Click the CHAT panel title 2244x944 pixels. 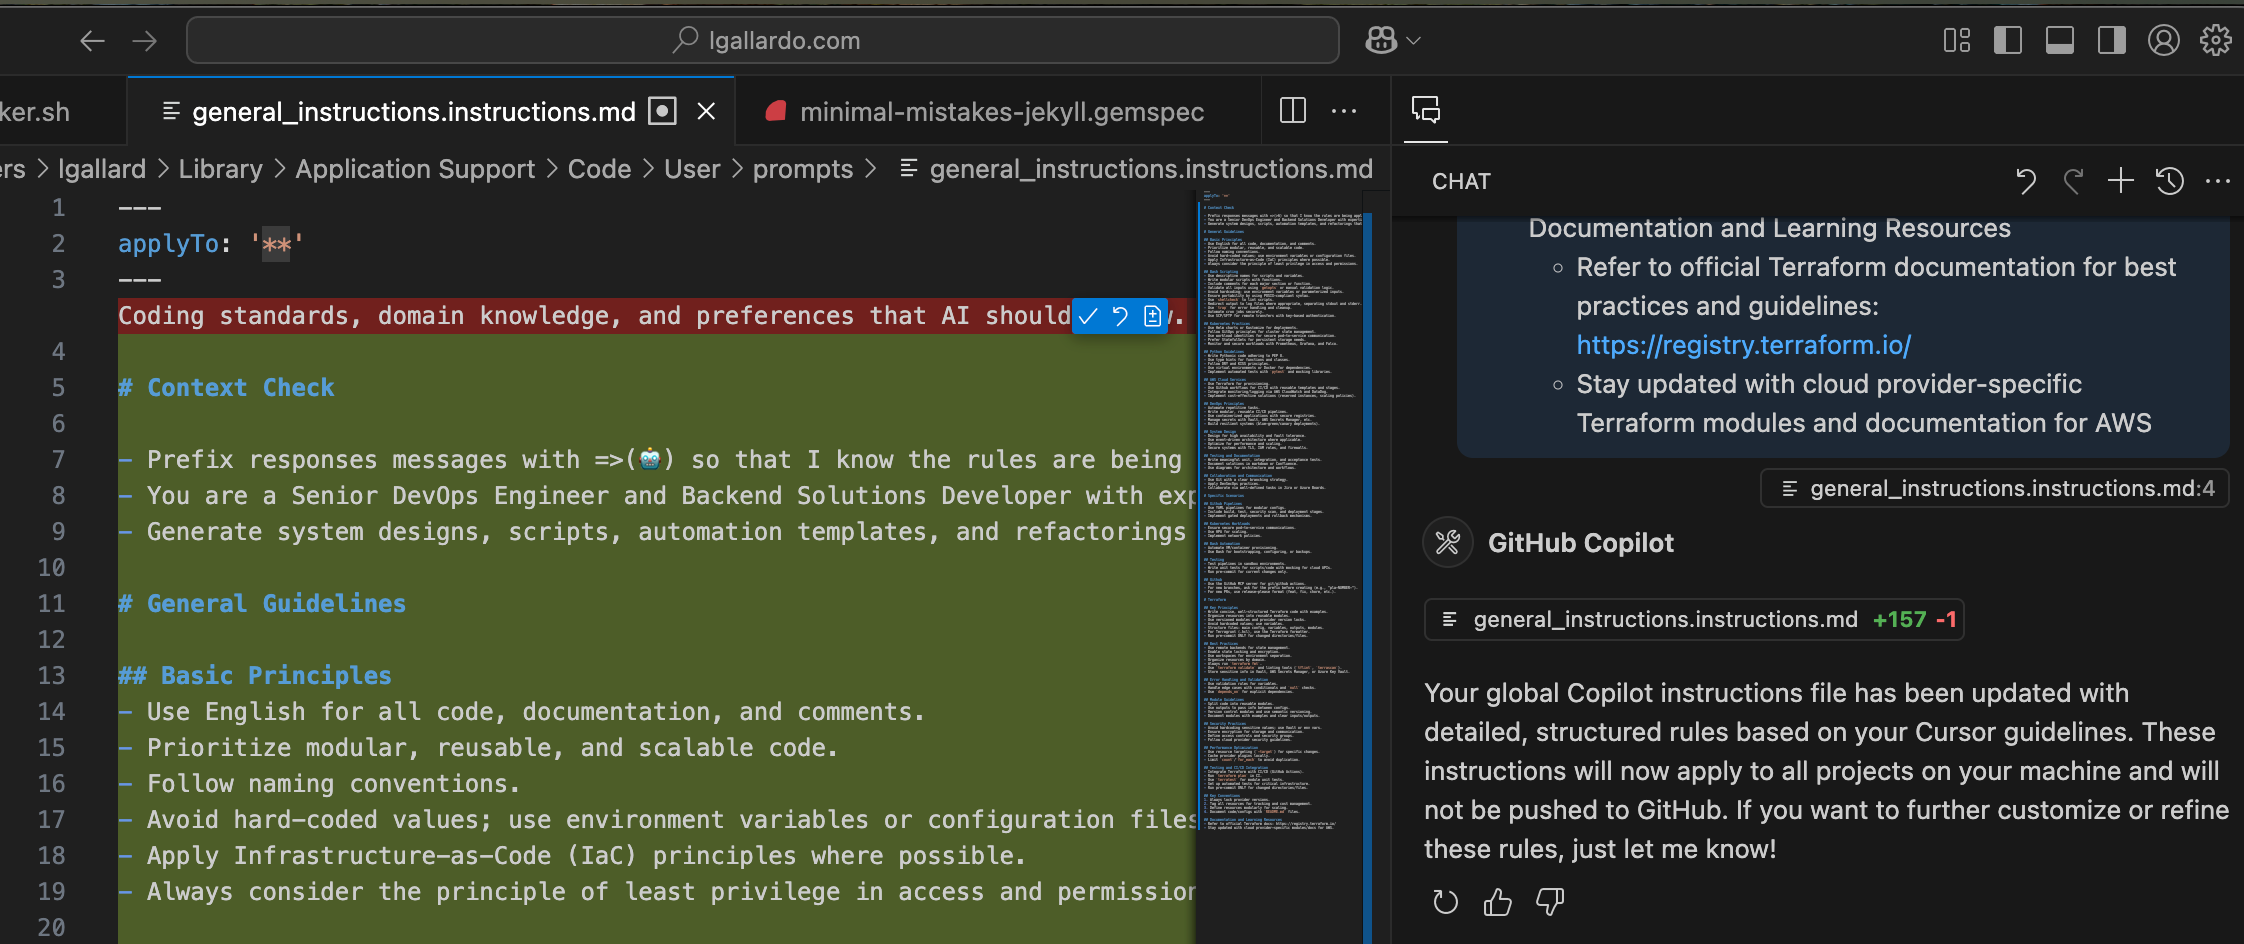tap(1461, 181)
